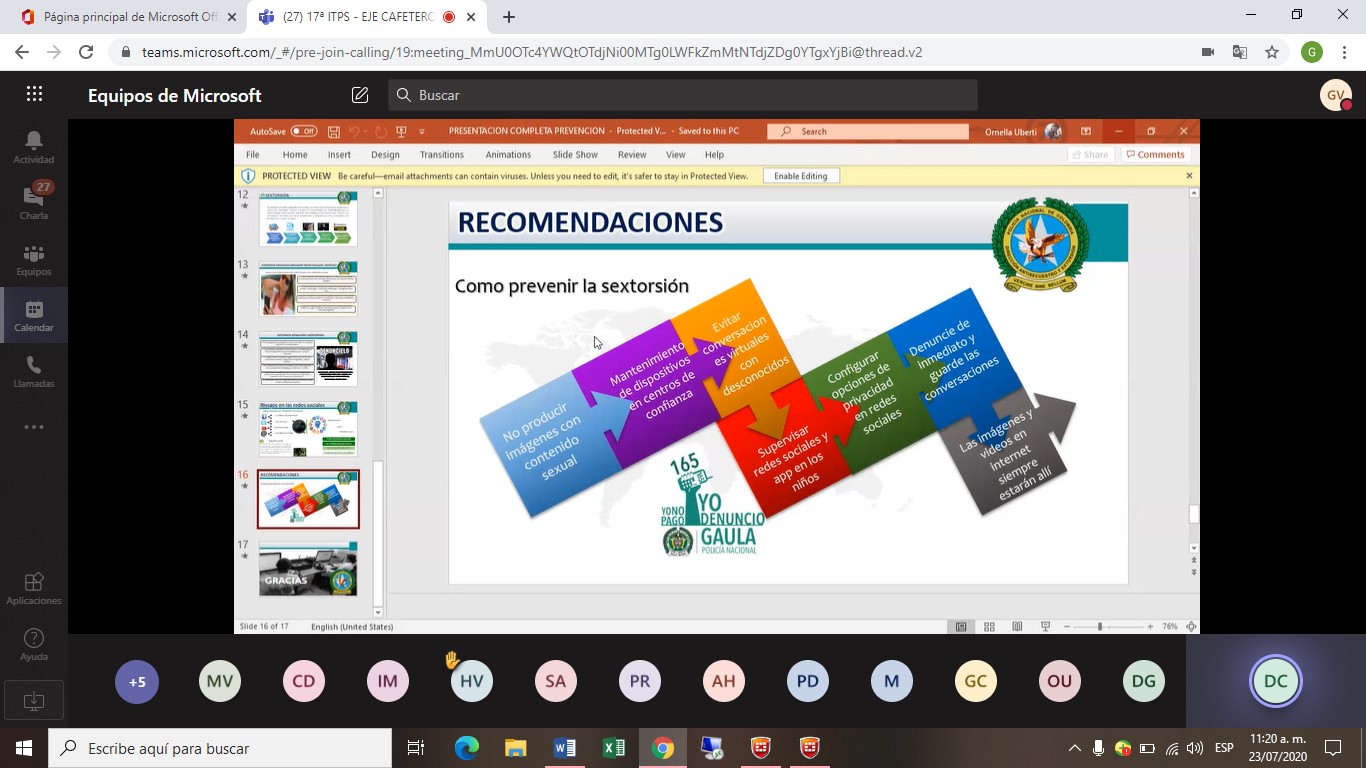Screen dimensions: 1366x768
Task: Go to Teams (Equipos) in sidebar
Action: pos(34,259)
